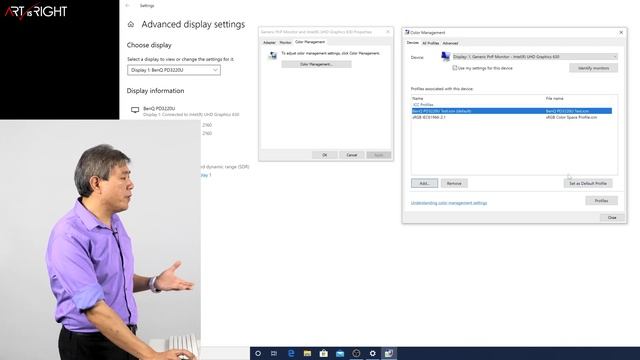Select the sRGB IEC61966-2.1 profile row
The image size is (640, 360).
pos(512,117)
